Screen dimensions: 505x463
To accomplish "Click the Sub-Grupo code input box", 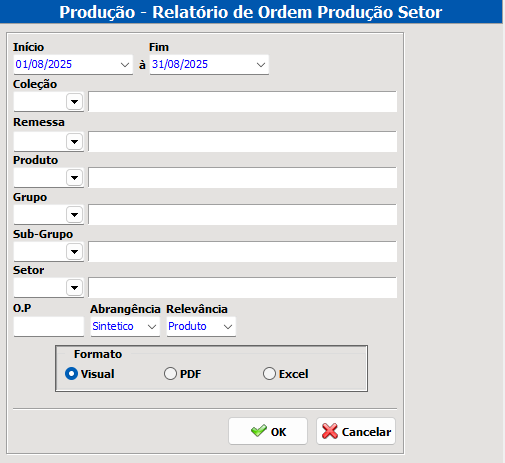I will (40, 251).
